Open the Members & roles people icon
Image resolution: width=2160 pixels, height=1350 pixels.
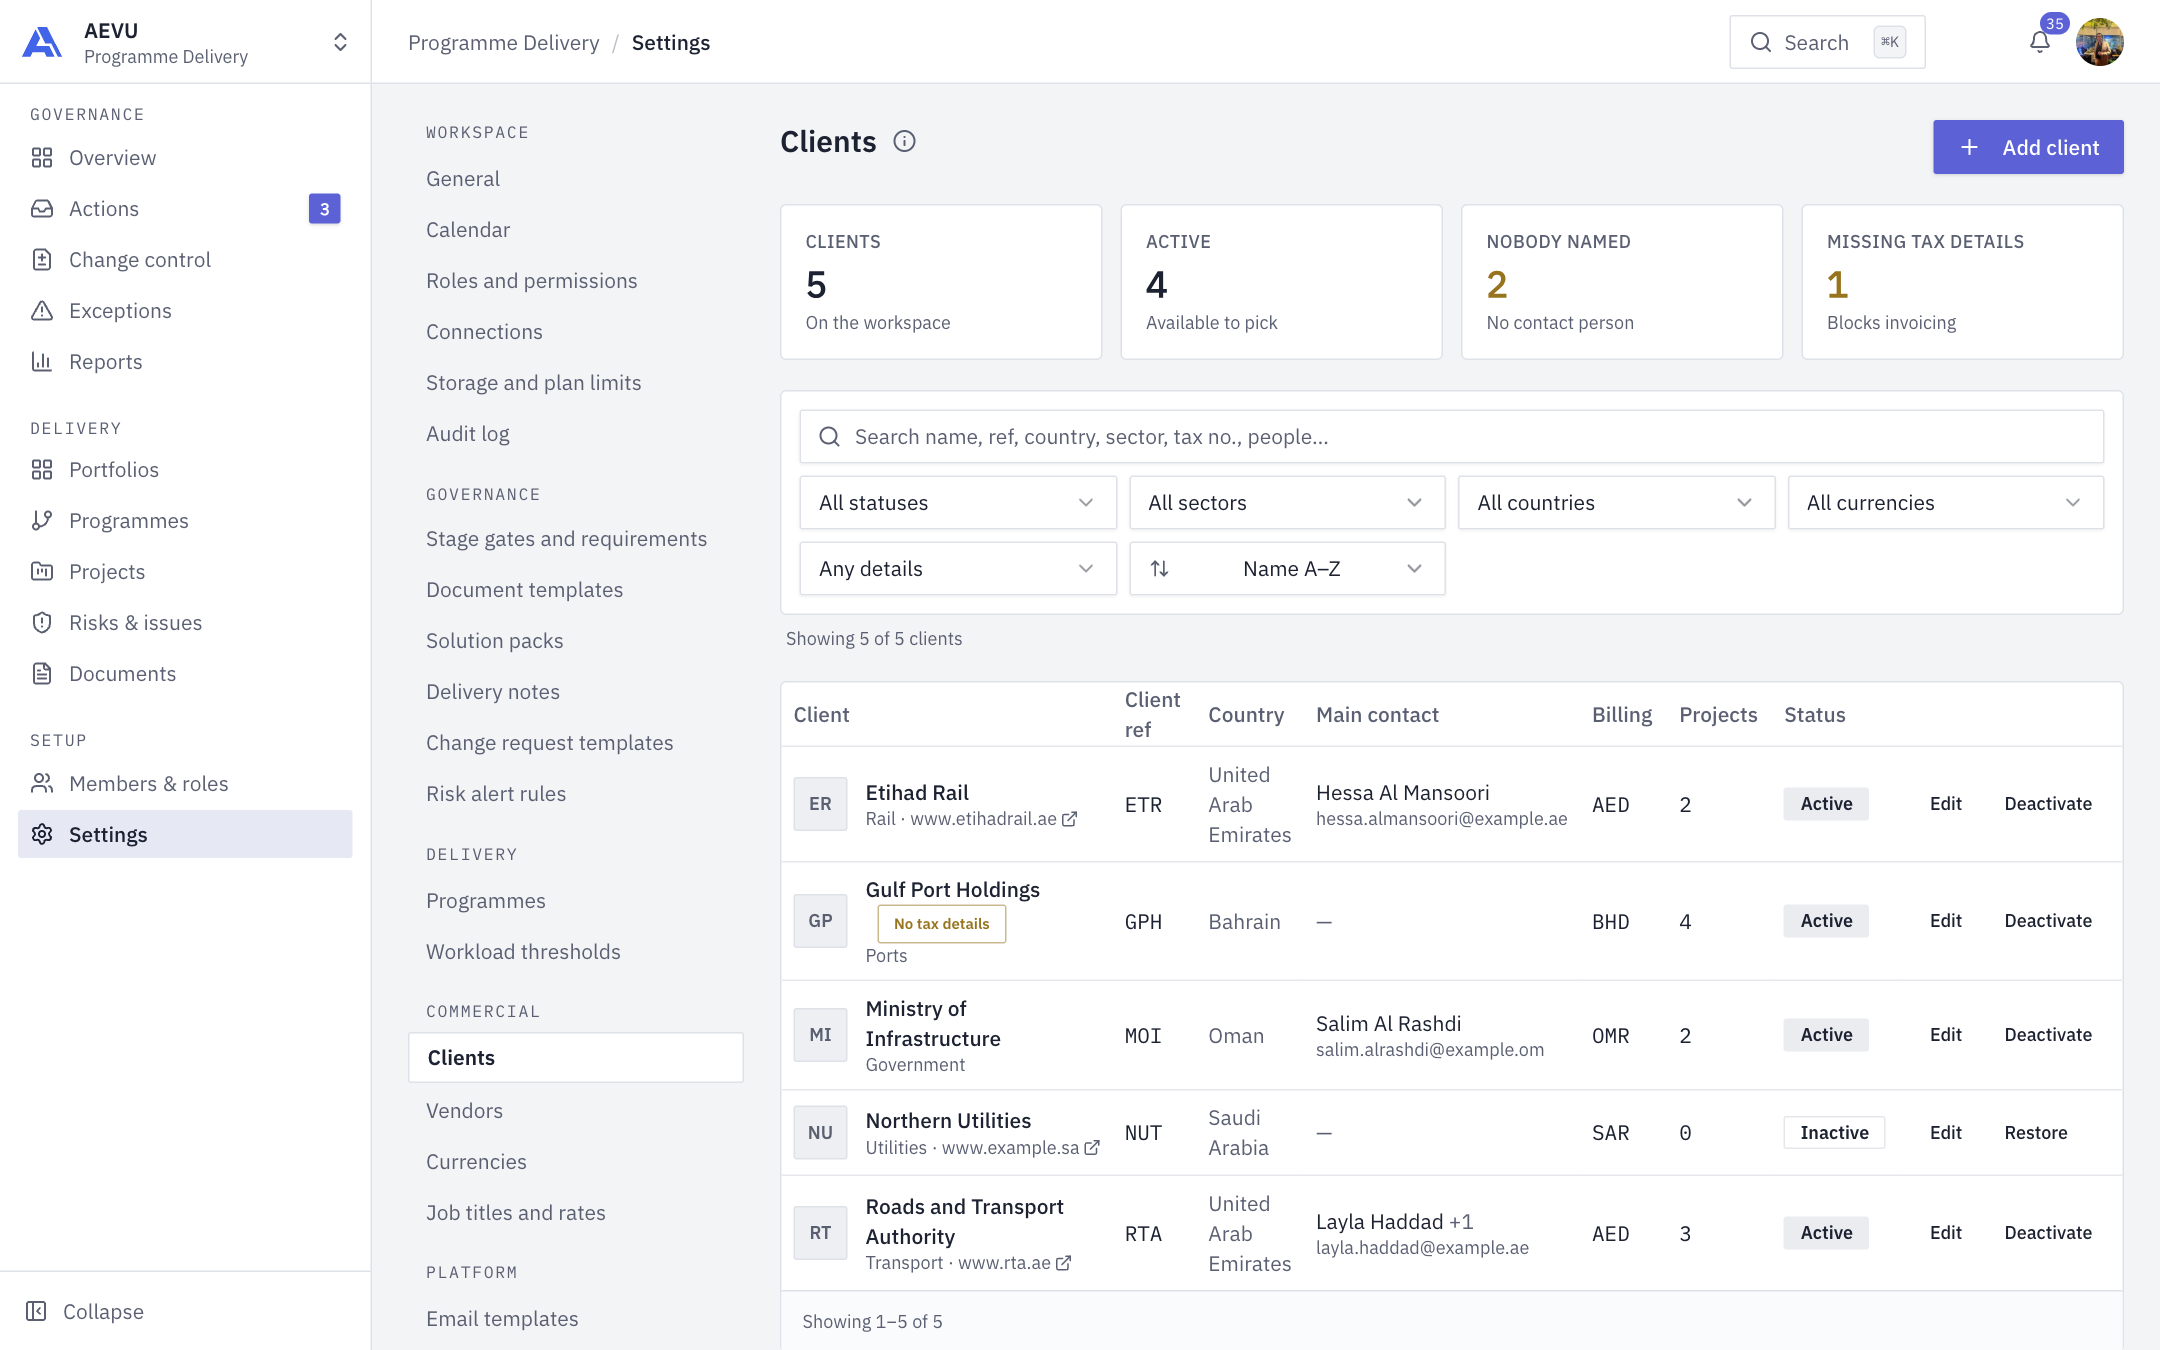pos(42,784)
